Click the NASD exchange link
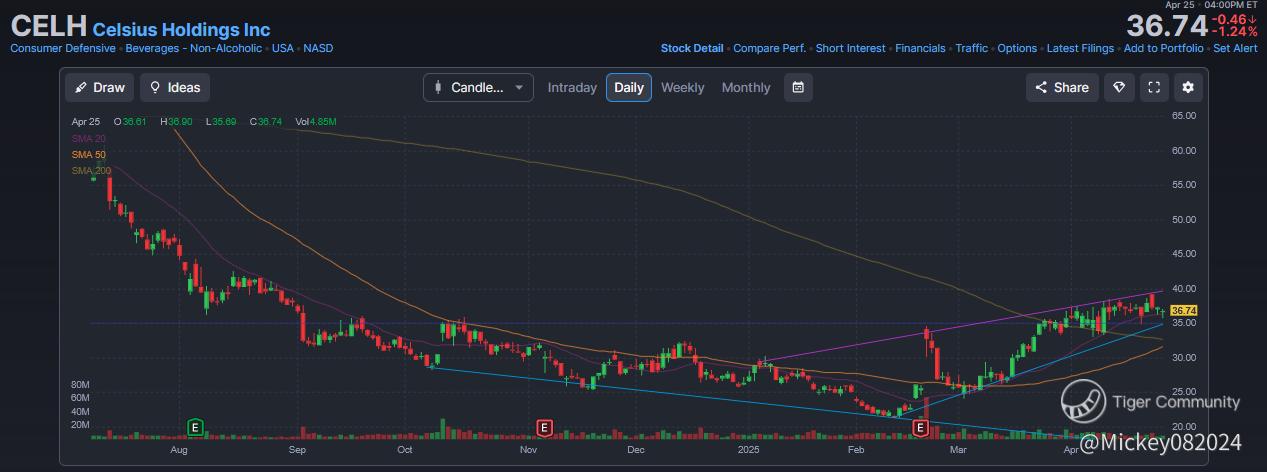1267x472 pixels. click(318, 48)
